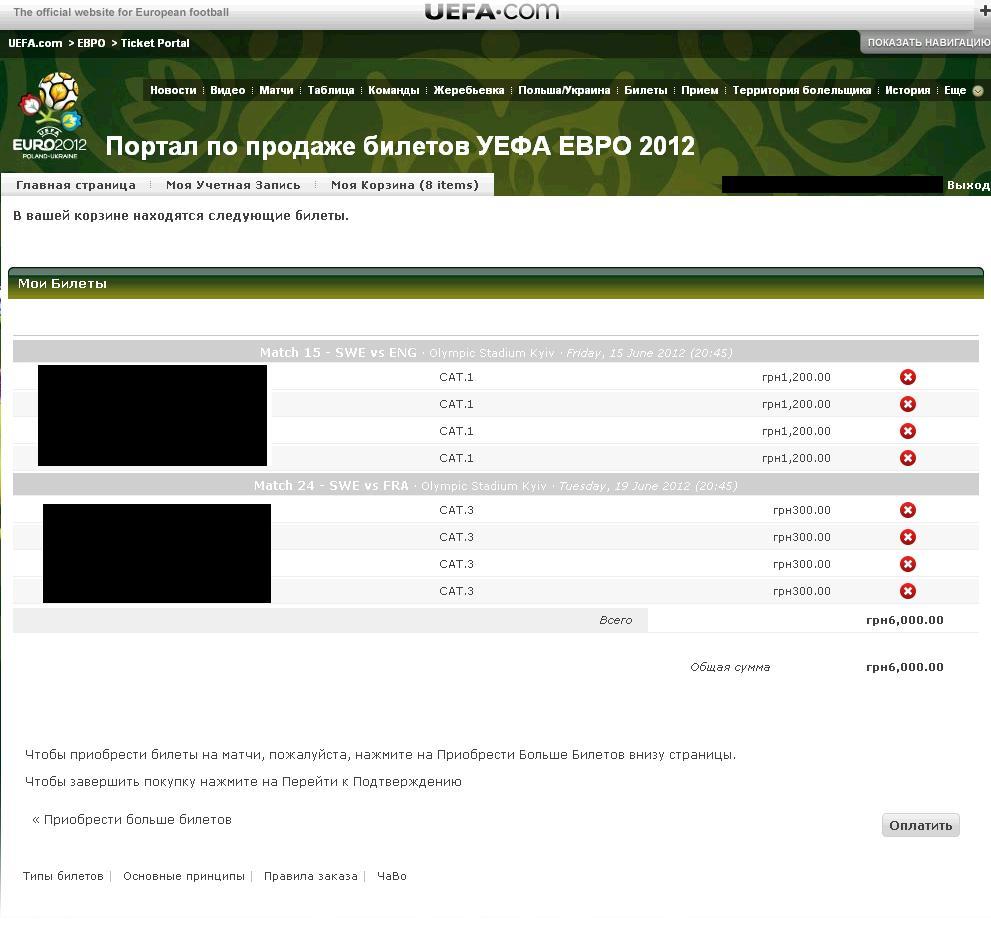Remove the third CAT.1 ticket
Image resolution: width=991 pixels, height=934 pixels.
[x=908, y=432]
